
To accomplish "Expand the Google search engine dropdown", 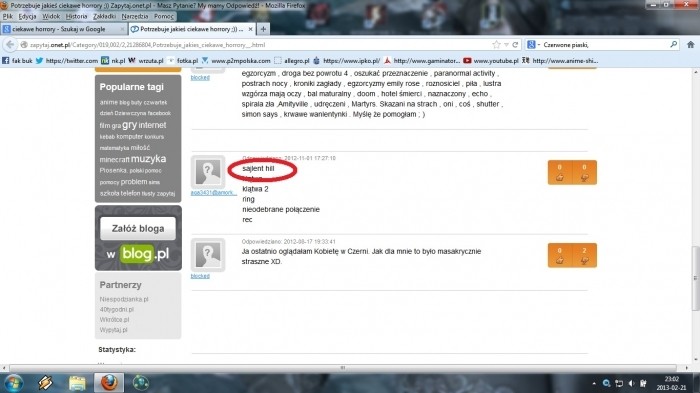I will tap(533, 45).
